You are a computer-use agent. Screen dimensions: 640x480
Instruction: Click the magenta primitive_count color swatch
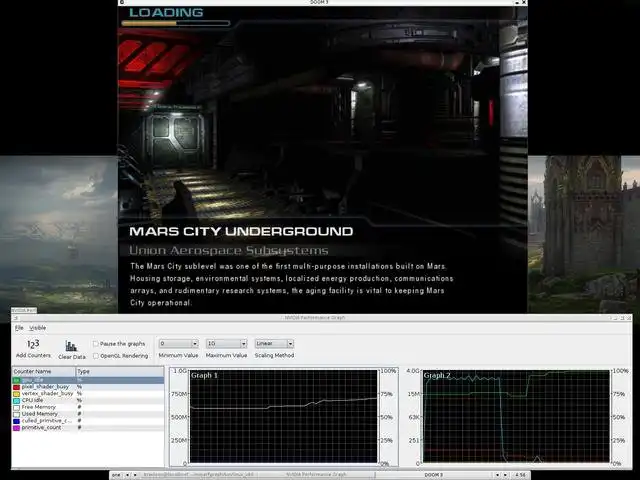point(16,428)
